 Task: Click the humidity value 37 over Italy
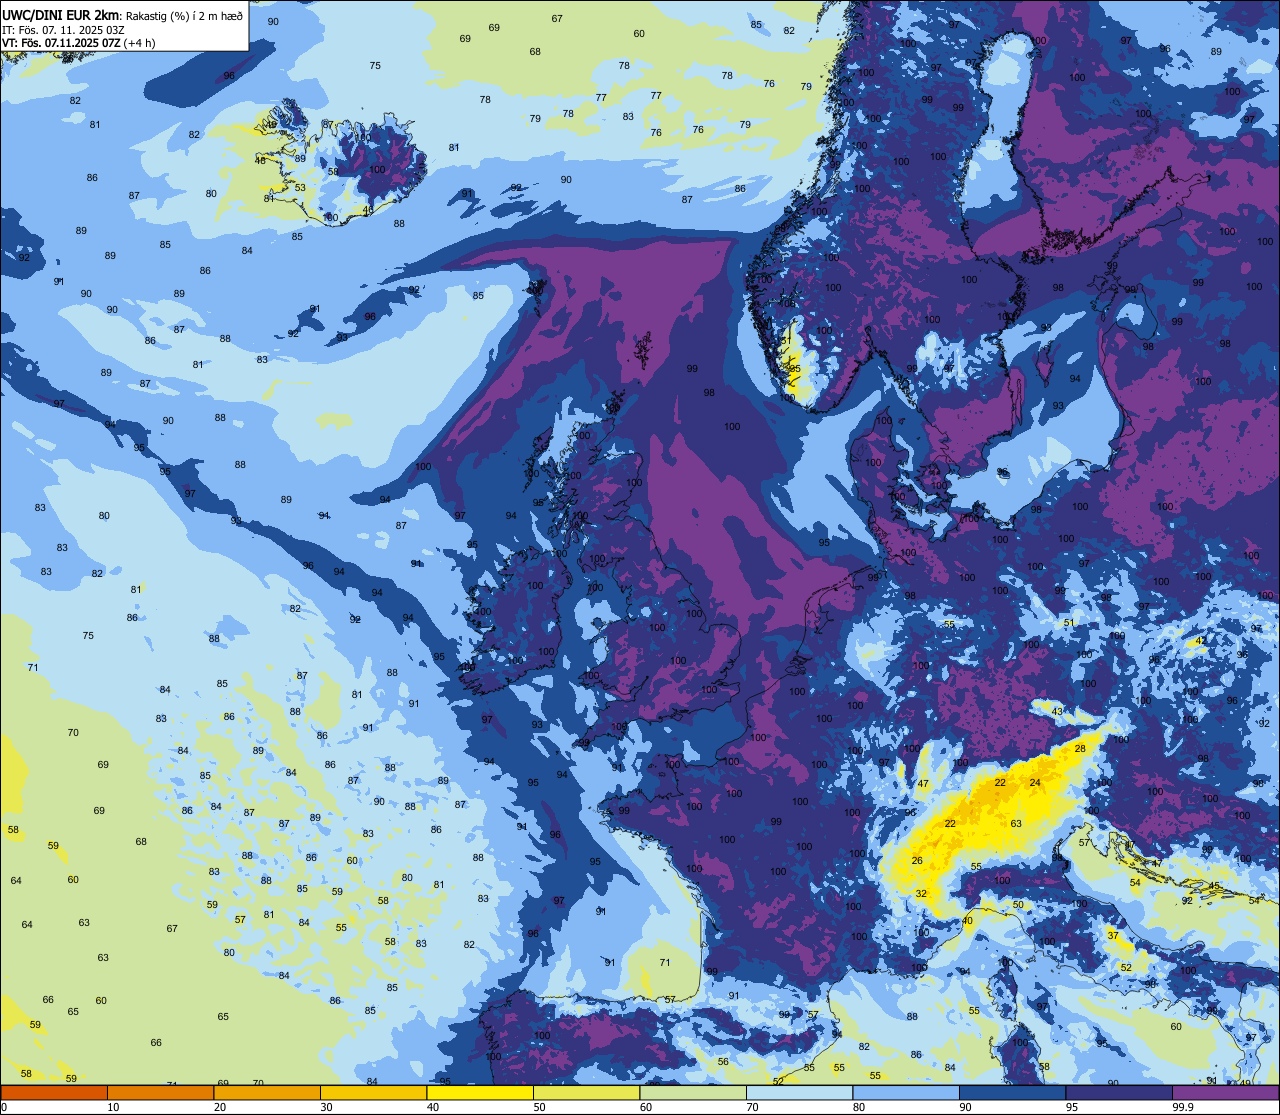pyautogui.click(x=1113, y=935)
